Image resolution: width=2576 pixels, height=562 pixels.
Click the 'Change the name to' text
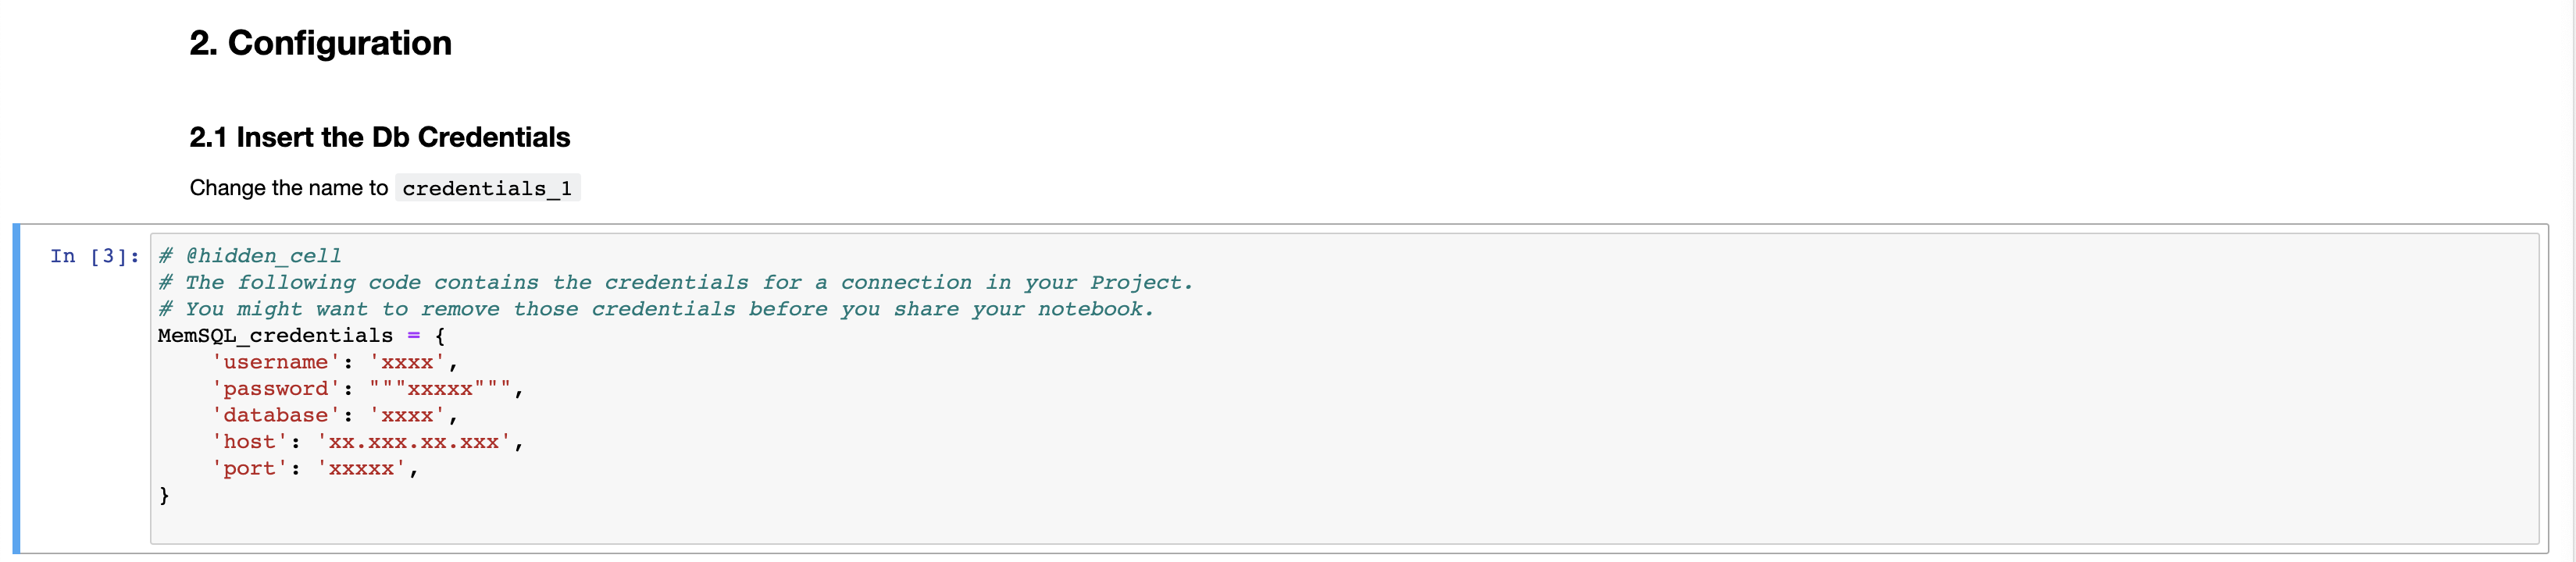[x=288, y=188]
